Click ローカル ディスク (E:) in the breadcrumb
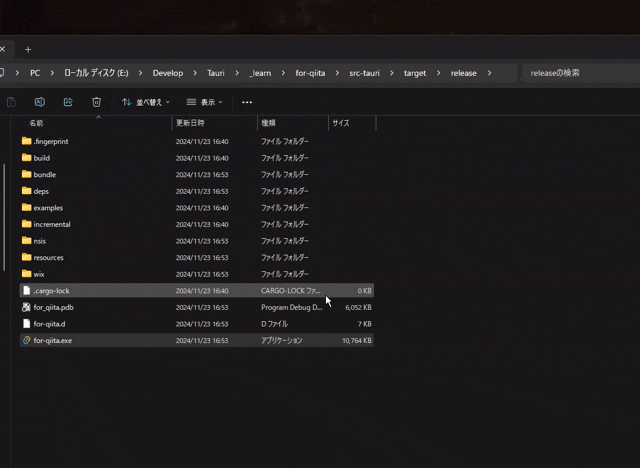Image resolution: width=640 pixels, height=468 pixels. pos(96,73)
